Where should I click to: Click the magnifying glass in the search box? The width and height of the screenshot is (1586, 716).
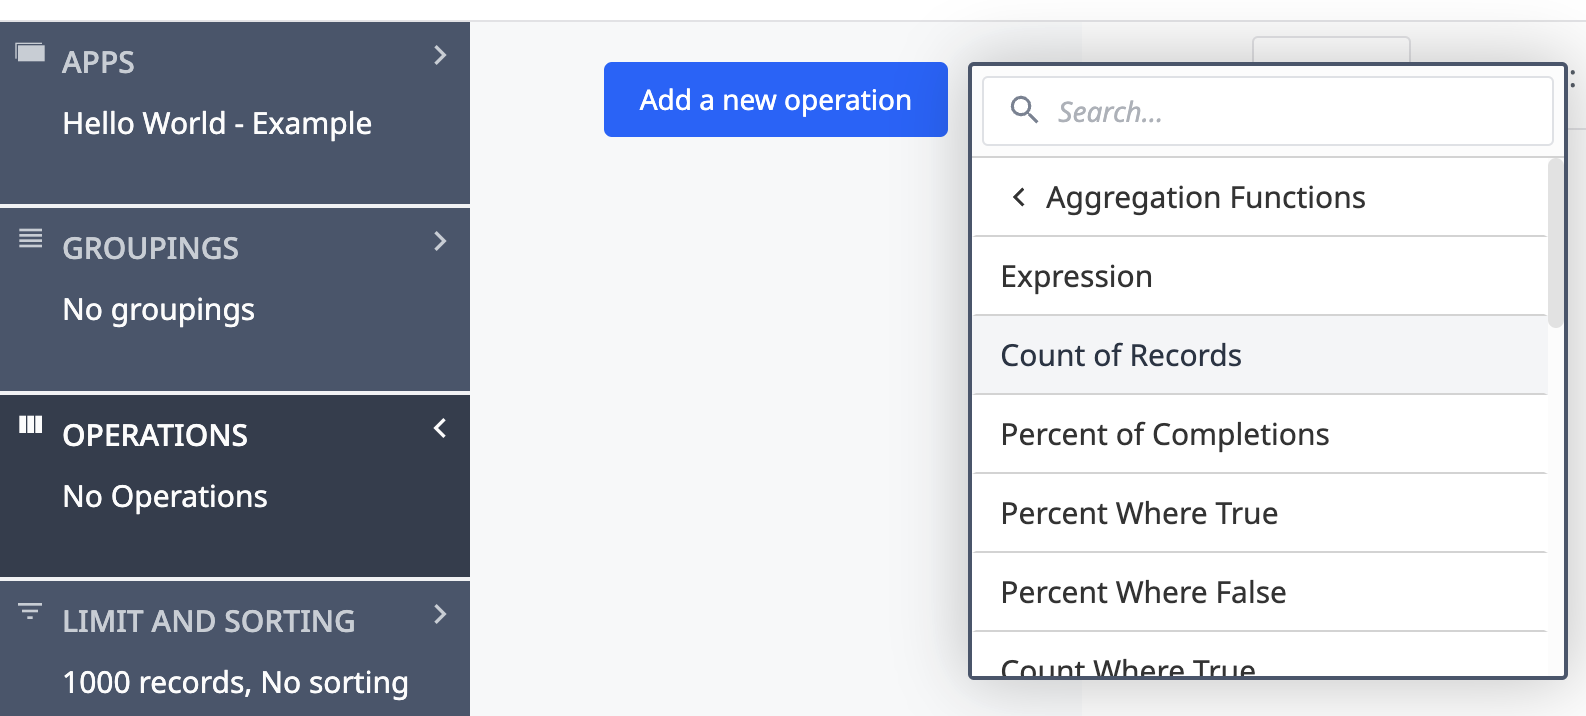point(1024,111)
